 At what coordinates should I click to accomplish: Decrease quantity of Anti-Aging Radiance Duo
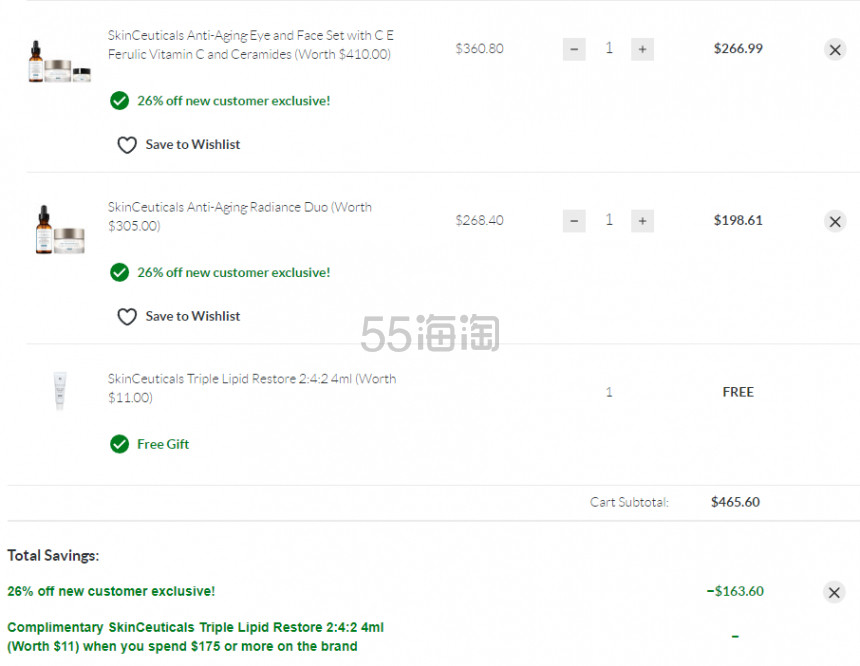coord(574,221)
